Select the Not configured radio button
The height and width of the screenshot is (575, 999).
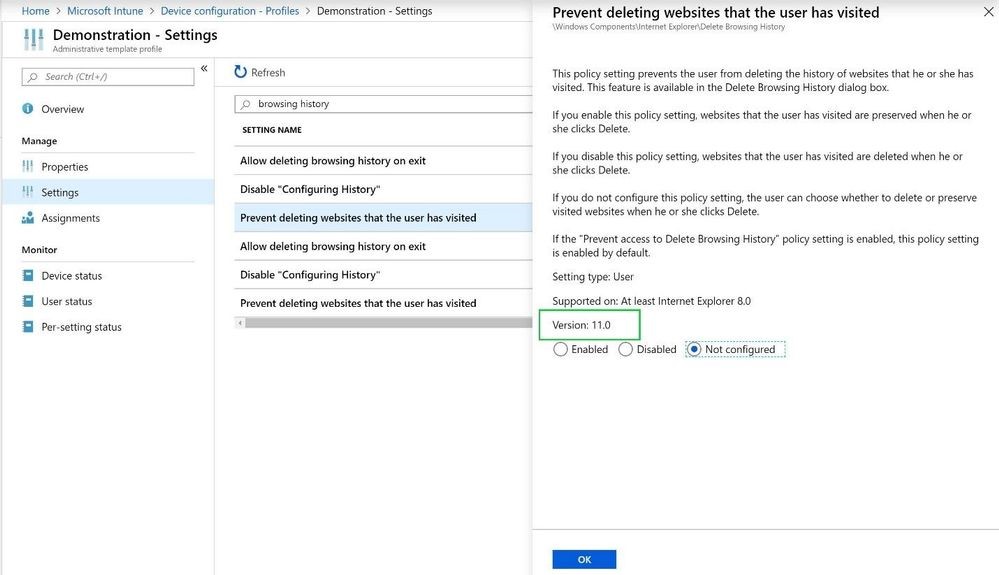click(694, 349)
